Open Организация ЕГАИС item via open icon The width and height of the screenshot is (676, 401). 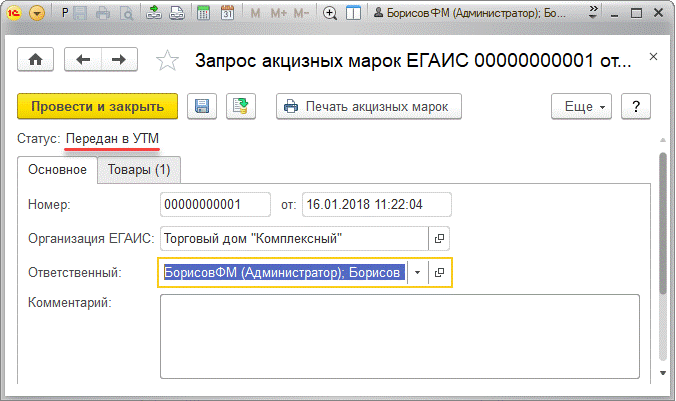tap(439, 238)
